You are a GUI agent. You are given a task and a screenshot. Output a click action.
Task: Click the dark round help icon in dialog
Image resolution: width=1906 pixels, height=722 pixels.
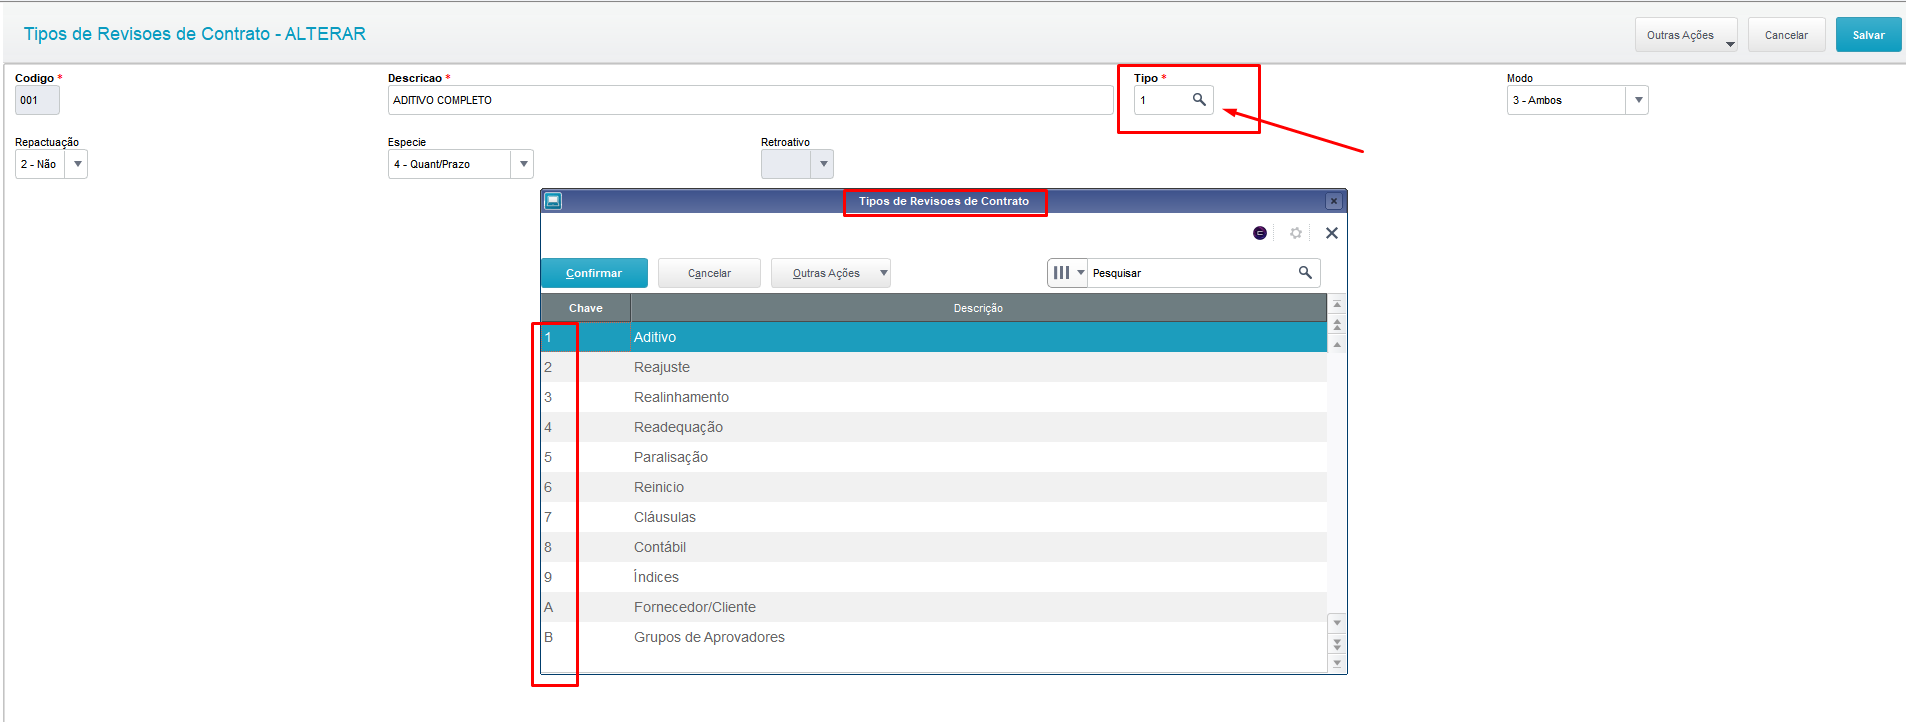point(1260,233)
